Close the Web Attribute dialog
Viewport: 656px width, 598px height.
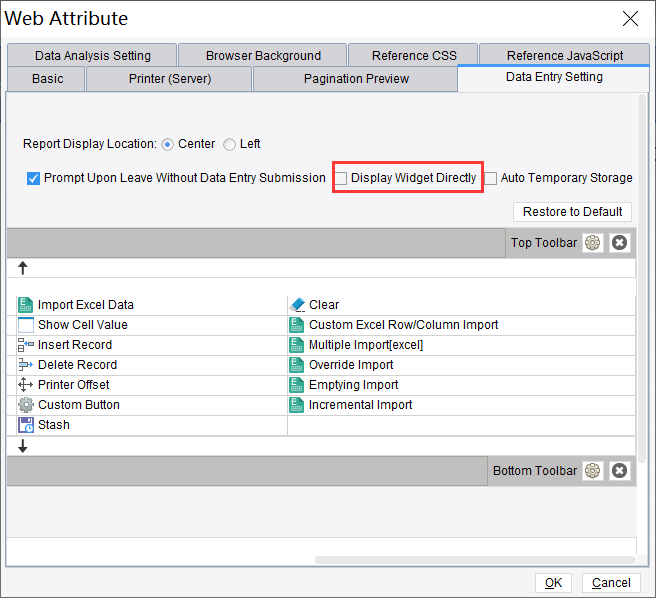tap(630, 19)
